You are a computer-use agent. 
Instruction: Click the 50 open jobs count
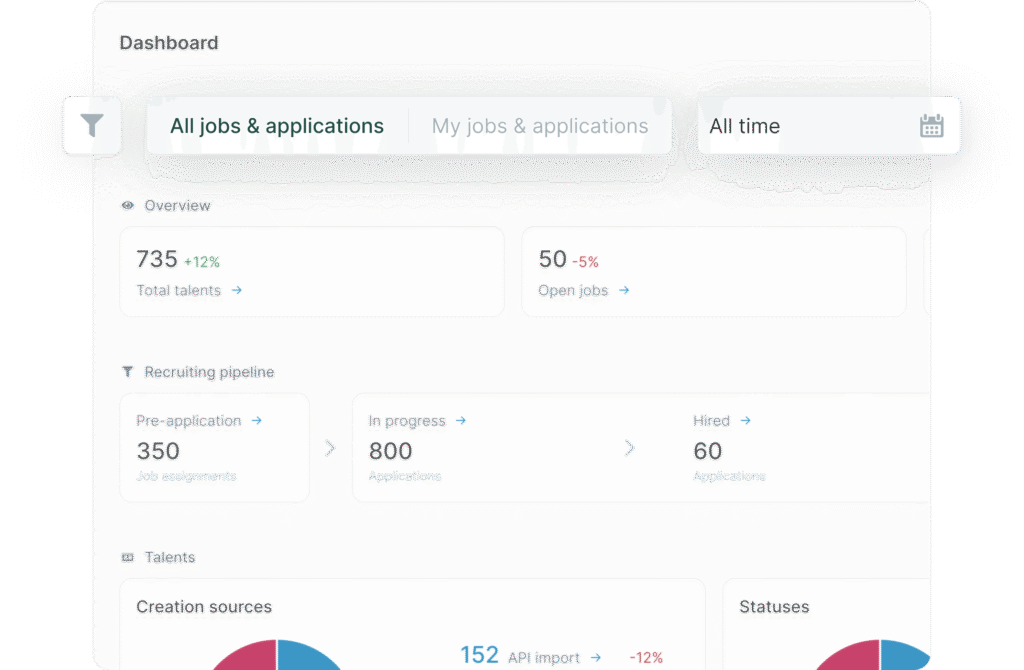(x=552, y=259)
